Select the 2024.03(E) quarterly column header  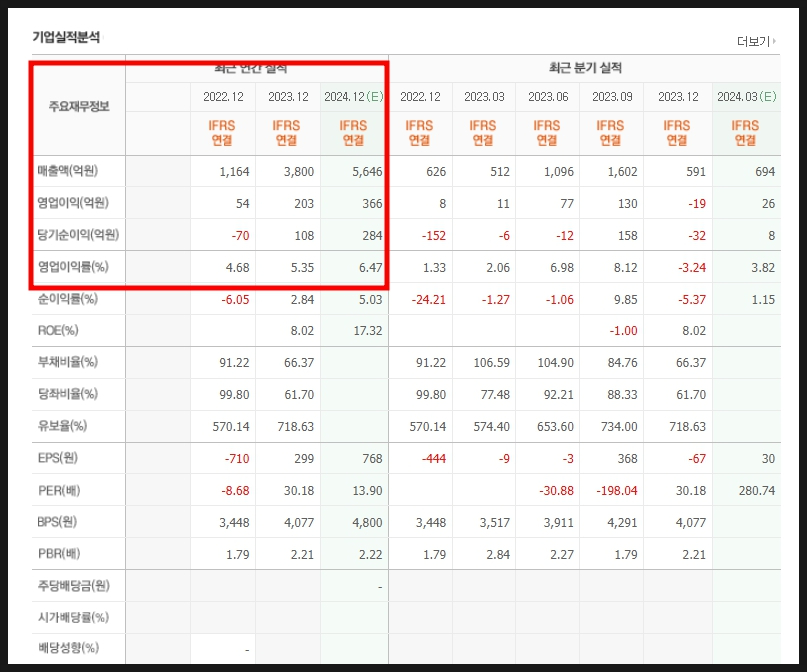[746, 97]
